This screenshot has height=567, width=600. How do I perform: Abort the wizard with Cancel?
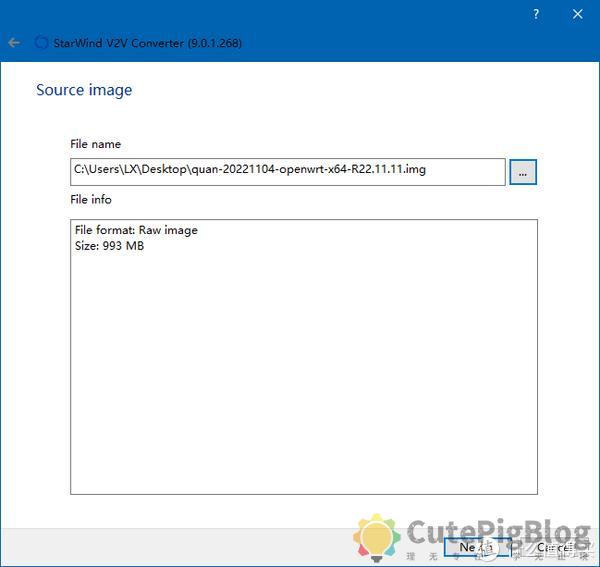pos(556,547)
